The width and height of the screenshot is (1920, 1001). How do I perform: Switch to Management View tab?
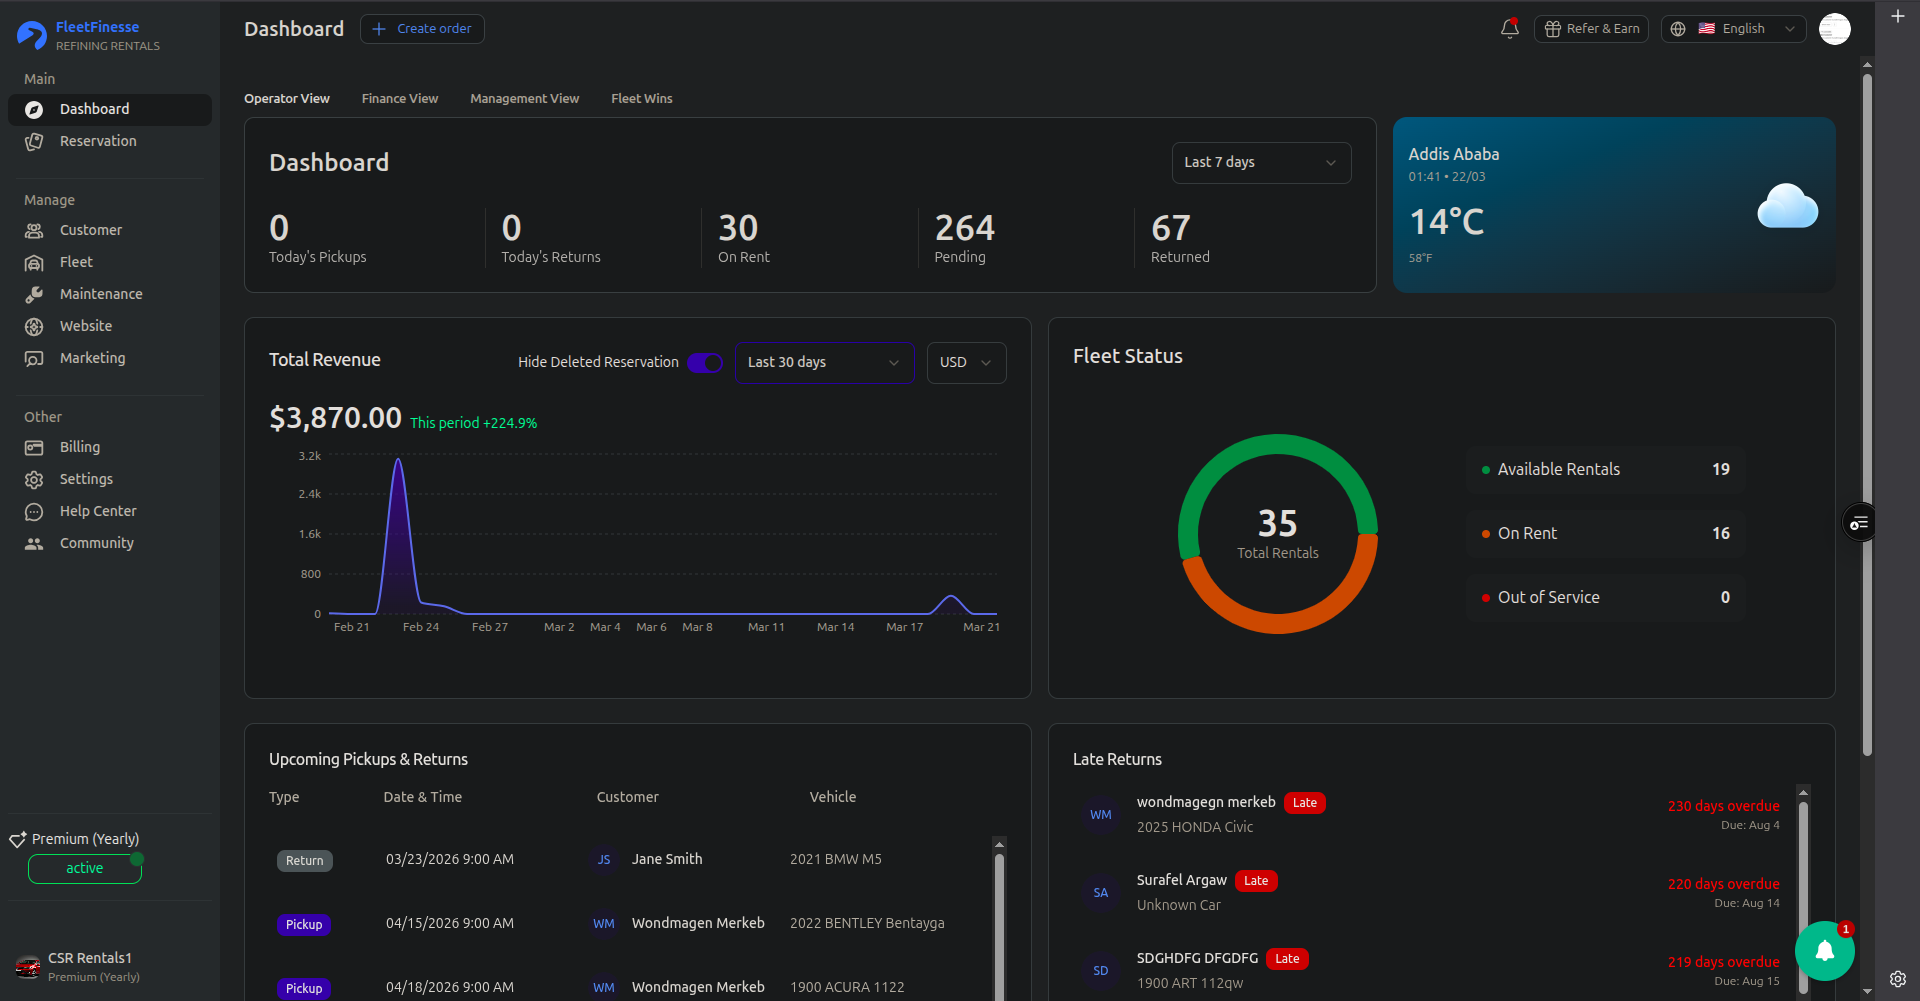525,99
